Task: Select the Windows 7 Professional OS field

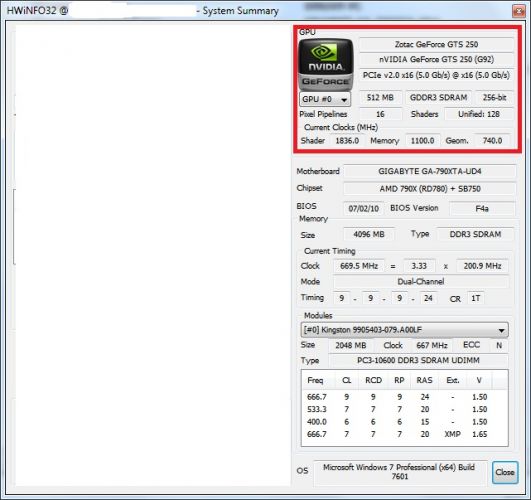Action: (x=400, y=472)
